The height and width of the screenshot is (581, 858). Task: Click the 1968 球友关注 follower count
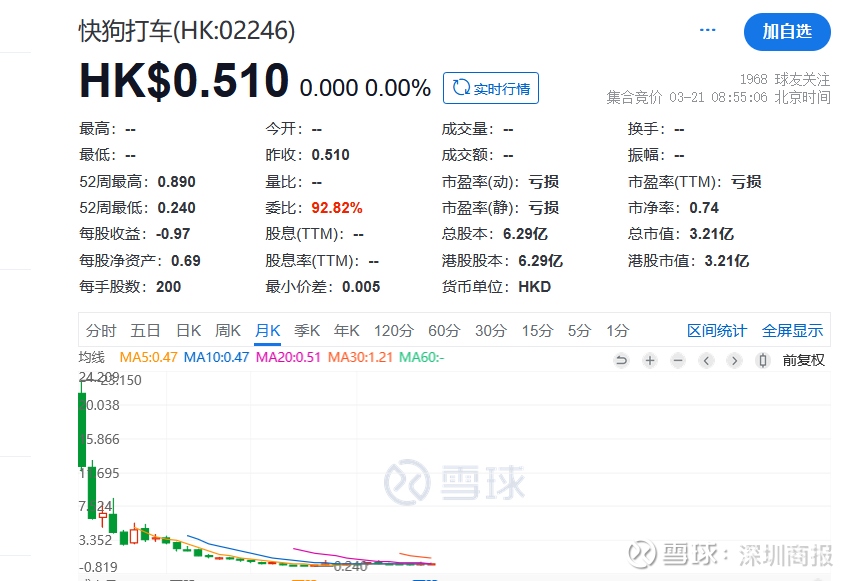(x=785, y=79)
